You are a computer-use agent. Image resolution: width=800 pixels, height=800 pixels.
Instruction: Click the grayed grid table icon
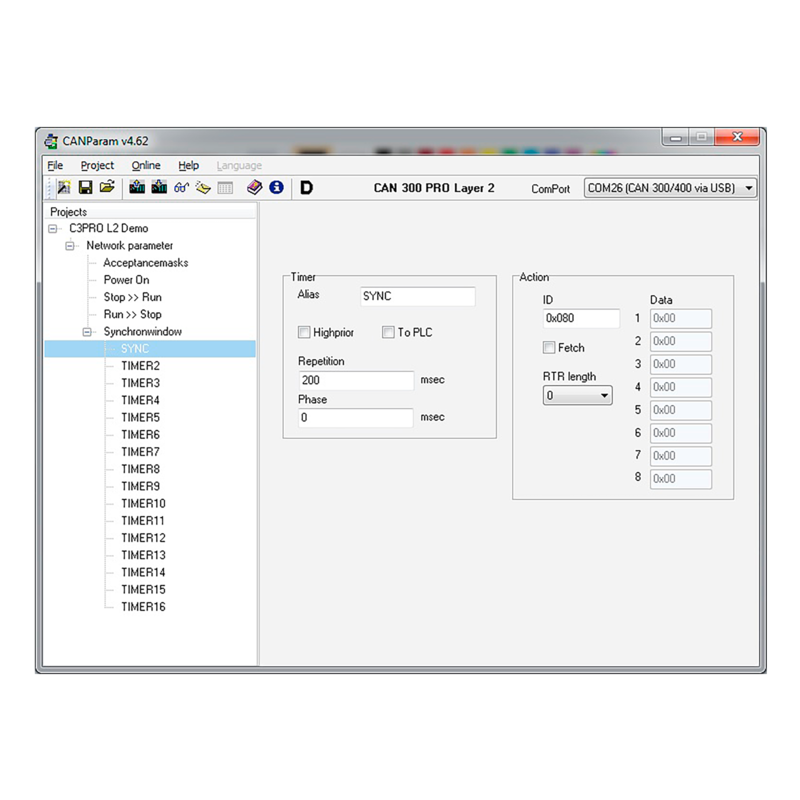[225, 188]
